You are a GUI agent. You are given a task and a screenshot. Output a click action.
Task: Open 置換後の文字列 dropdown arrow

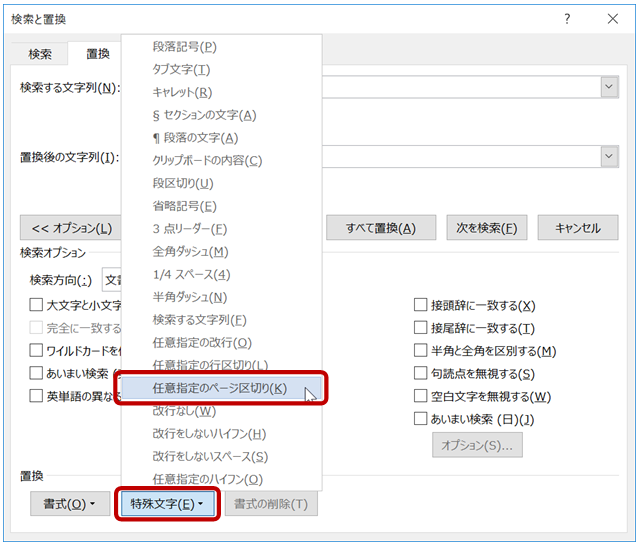coord(609,157)
